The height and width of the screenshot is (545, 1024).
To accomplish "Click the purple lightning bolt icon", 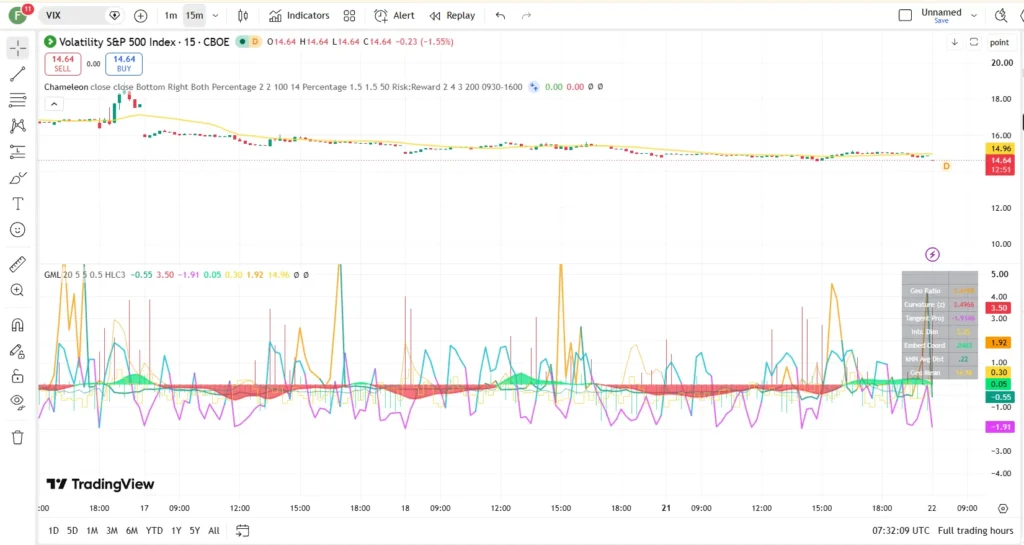I will pos(933,255).
